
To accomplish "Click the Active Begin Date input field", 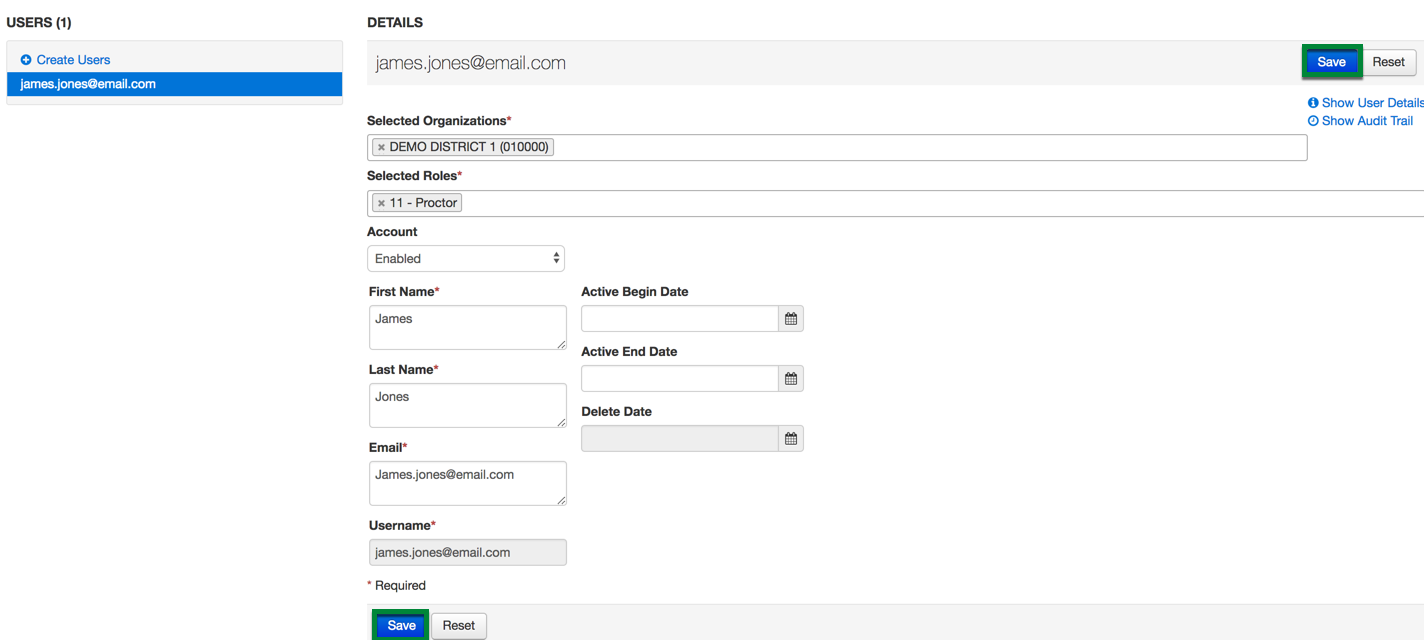I will [x=679, y=319].
